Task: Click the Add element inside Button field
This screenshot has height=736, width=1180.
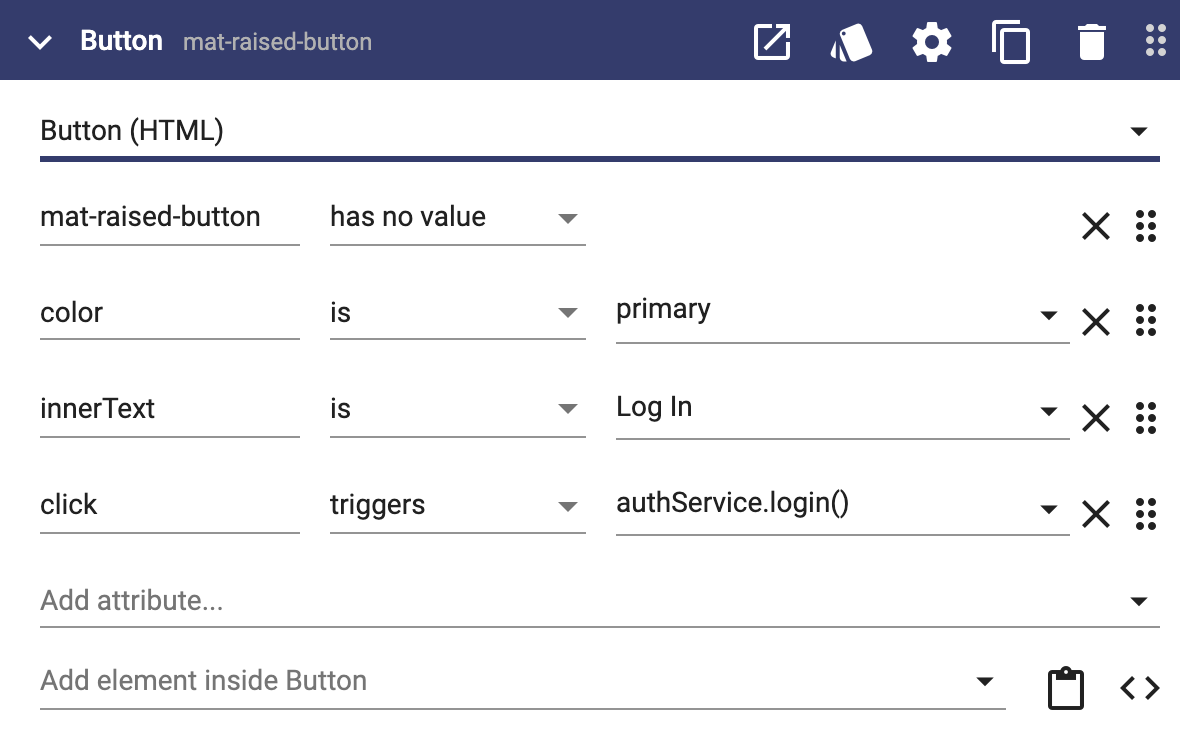Action: pos(522,681)
